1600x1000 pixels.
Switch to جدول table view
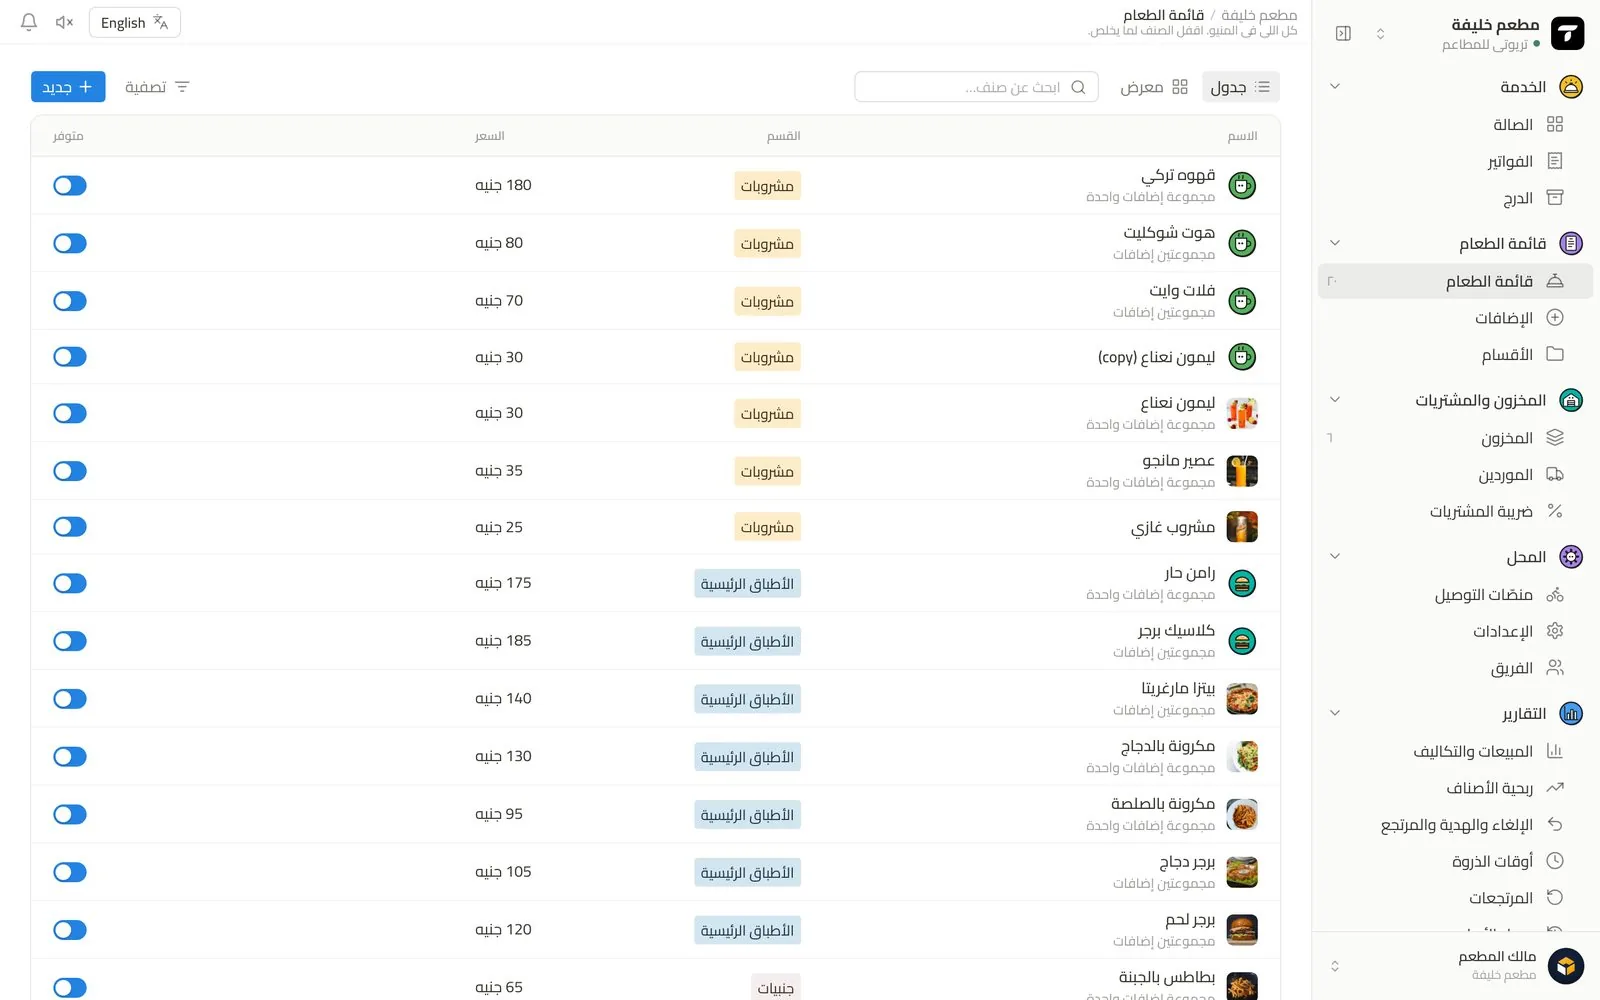tap(1240, 87)
